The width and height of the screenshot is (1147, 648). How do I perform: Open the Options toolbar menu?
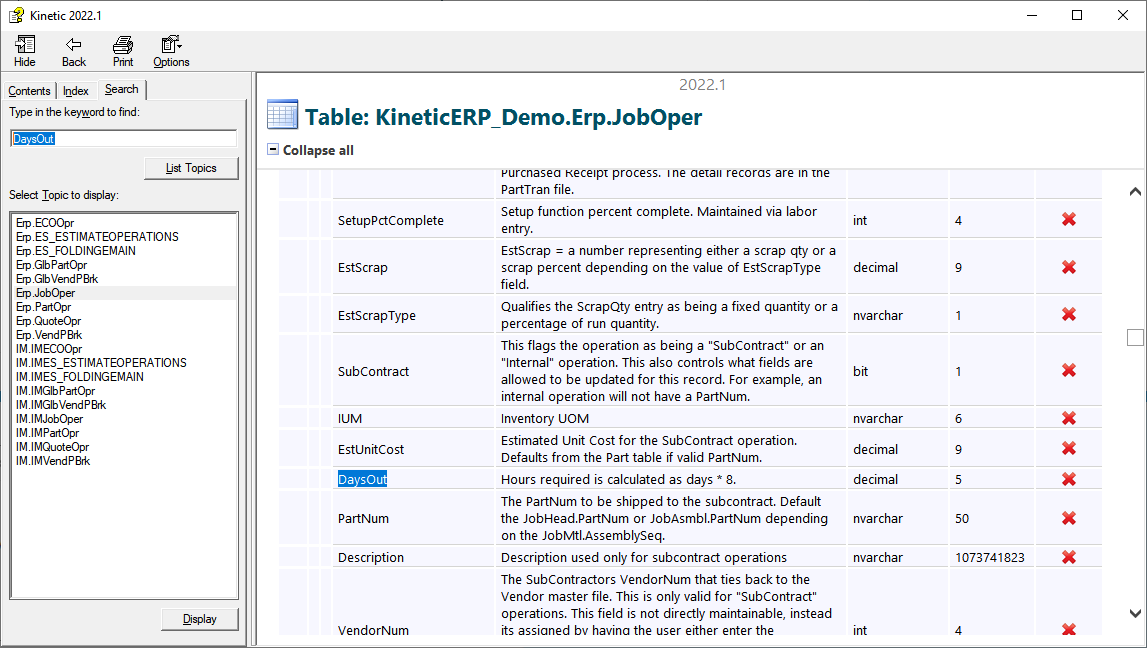tap(171, 51)
